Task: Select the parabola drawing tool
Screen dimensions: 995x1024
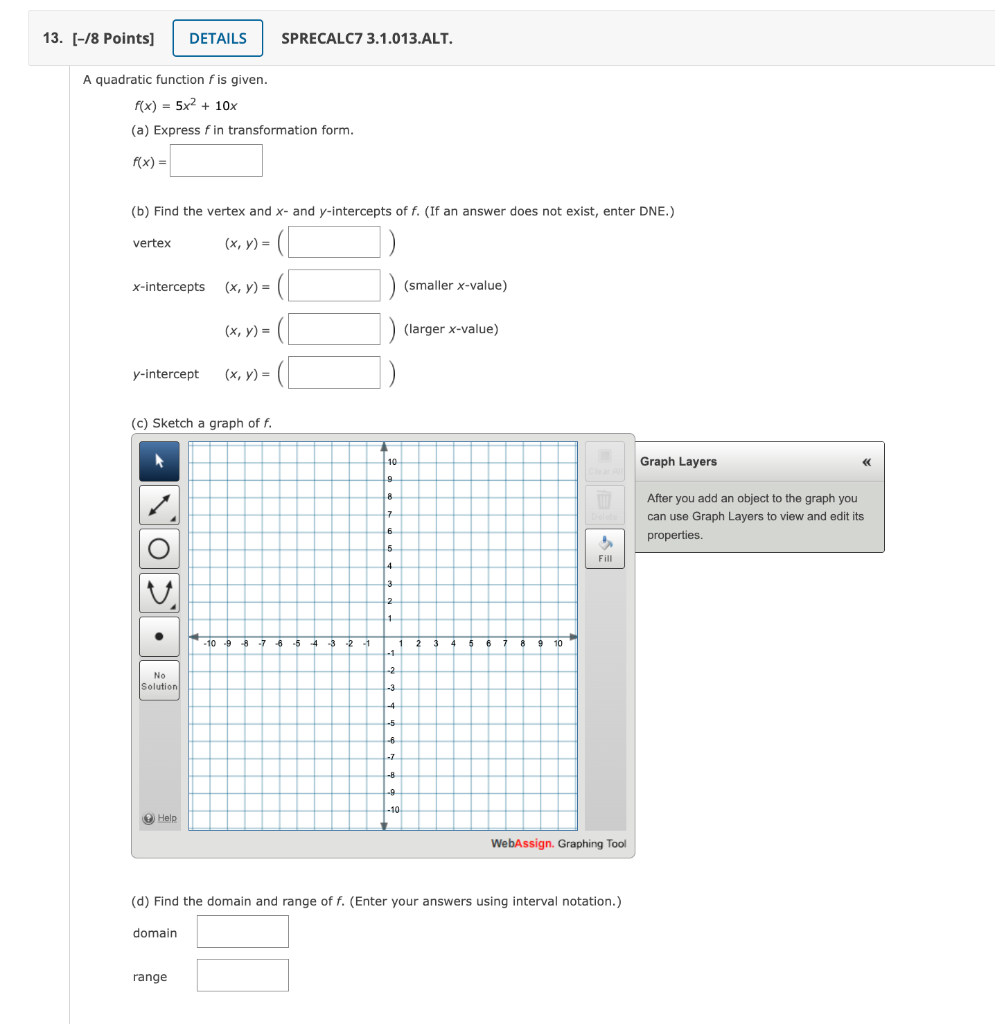Action: pos(159,591)
